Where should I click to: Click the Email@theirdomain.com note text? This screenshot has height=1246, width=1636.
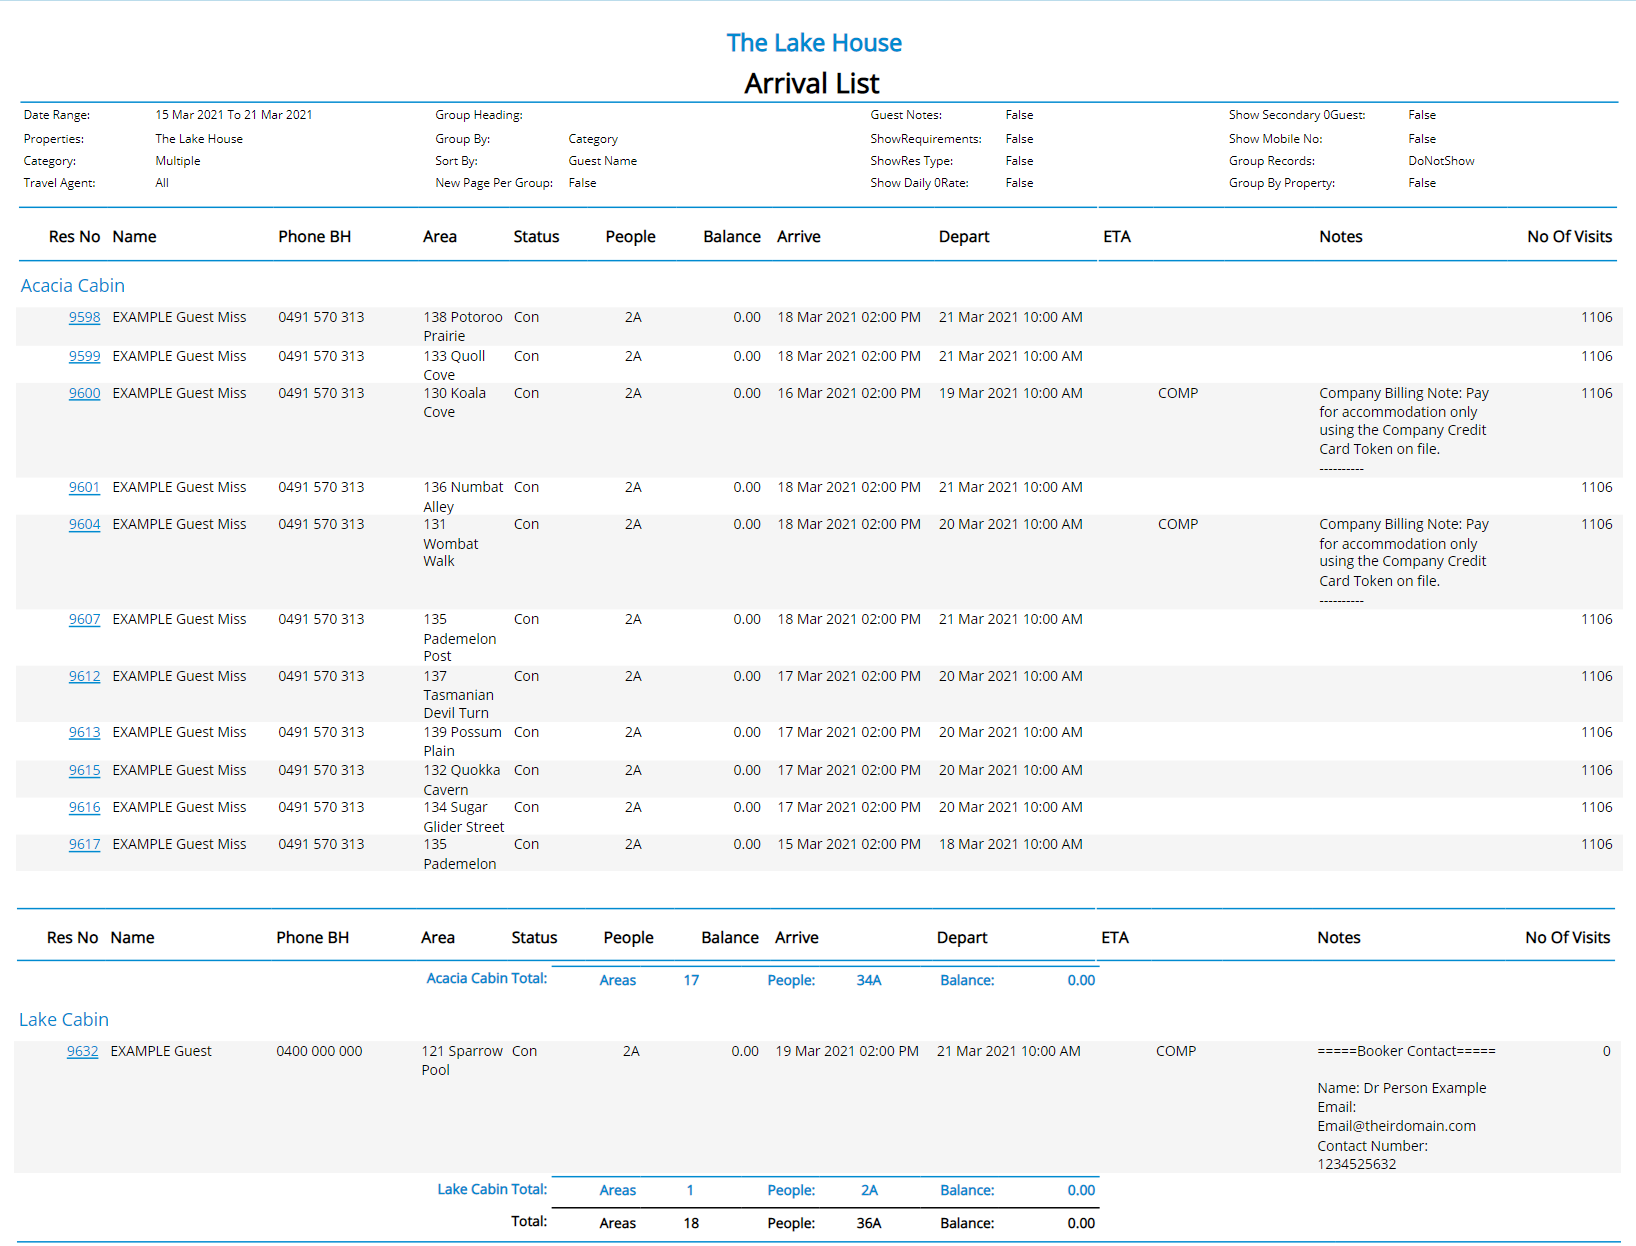pos(1396,1126)
